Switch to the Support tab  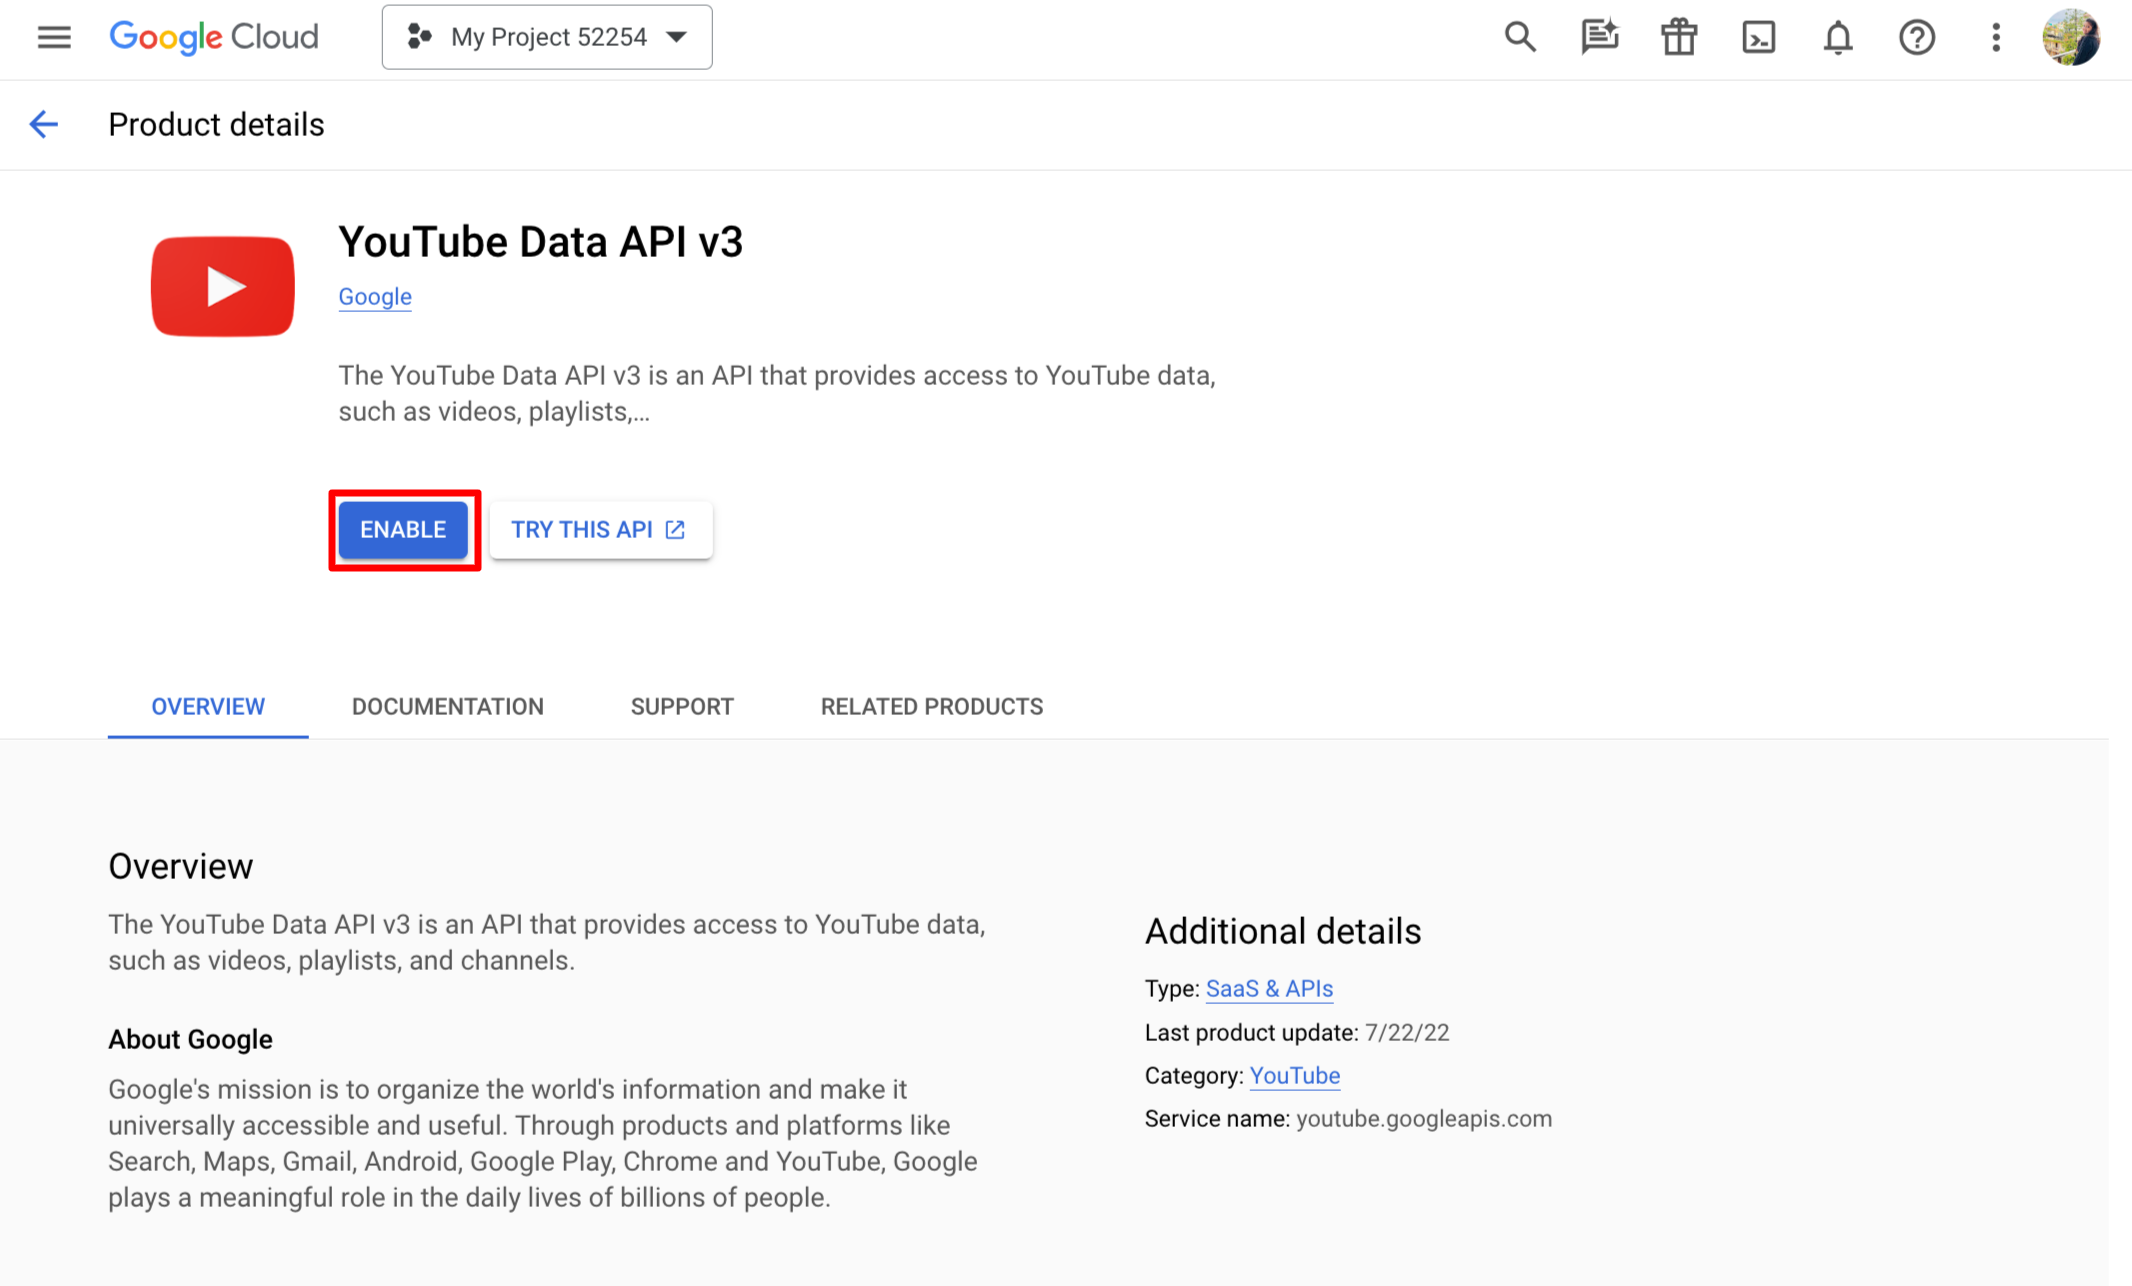tap(682, 707)
